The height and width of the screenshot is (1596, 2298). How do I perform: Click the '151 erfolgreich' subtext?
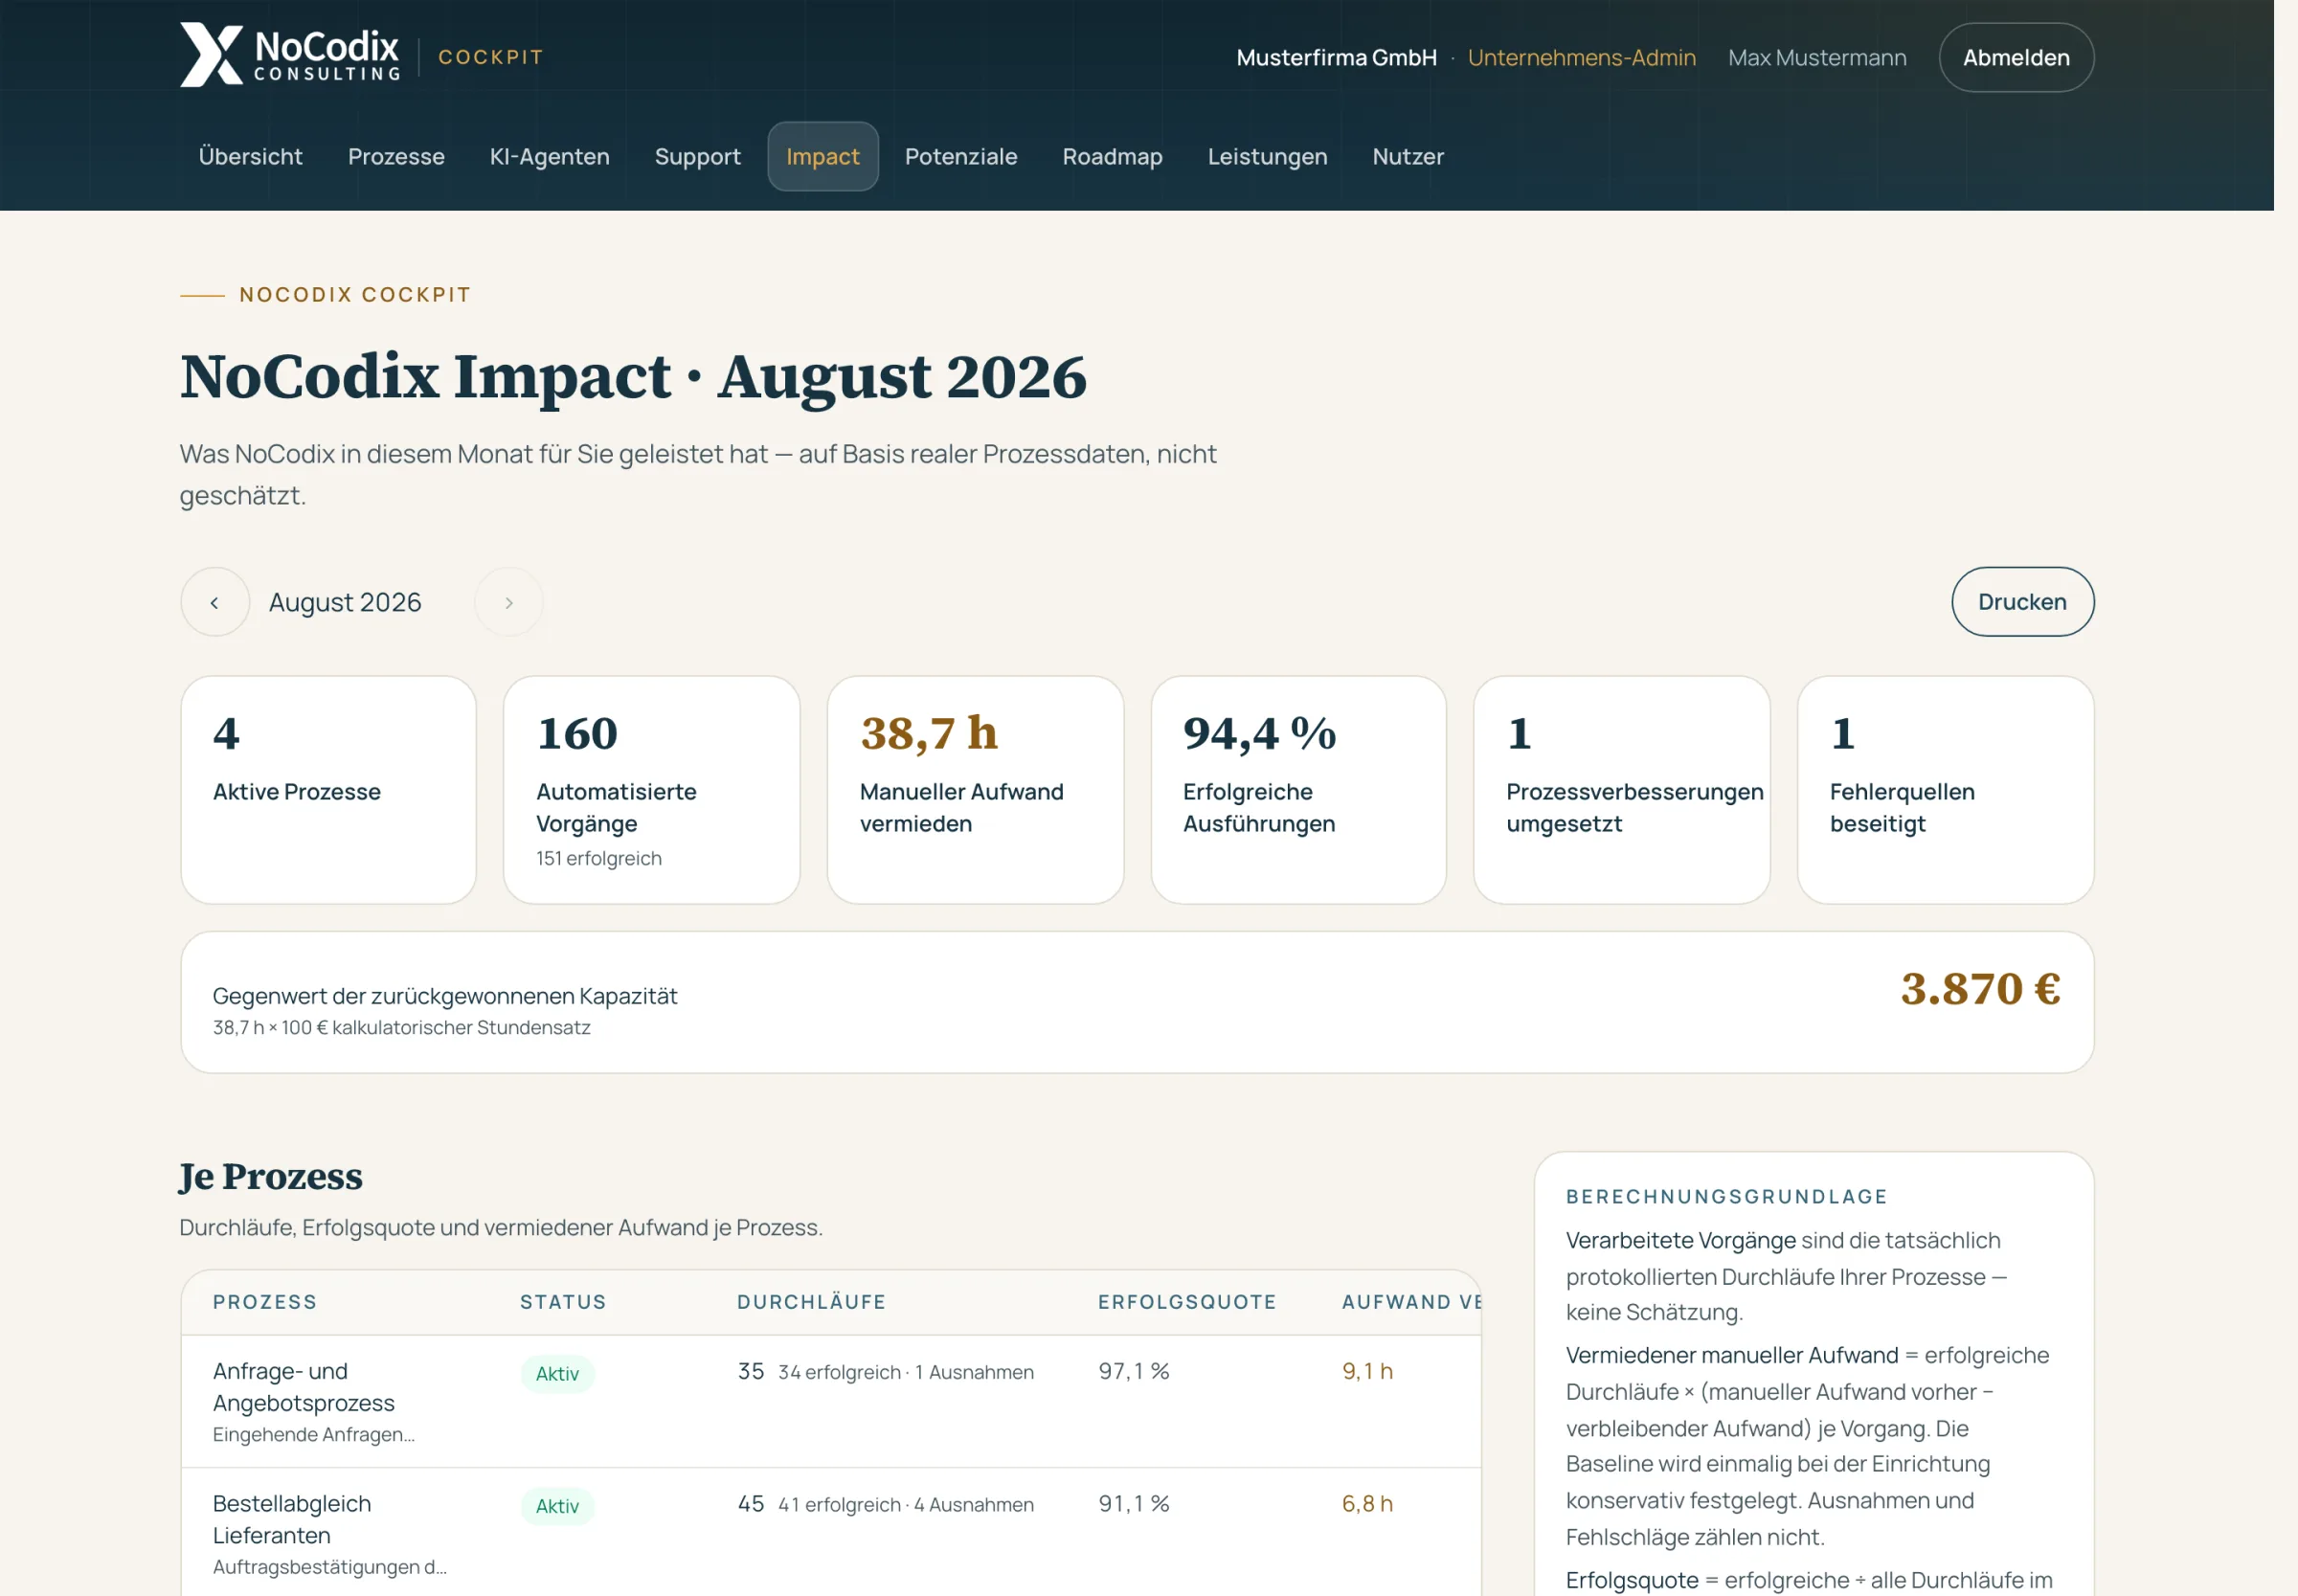(598, 858)
